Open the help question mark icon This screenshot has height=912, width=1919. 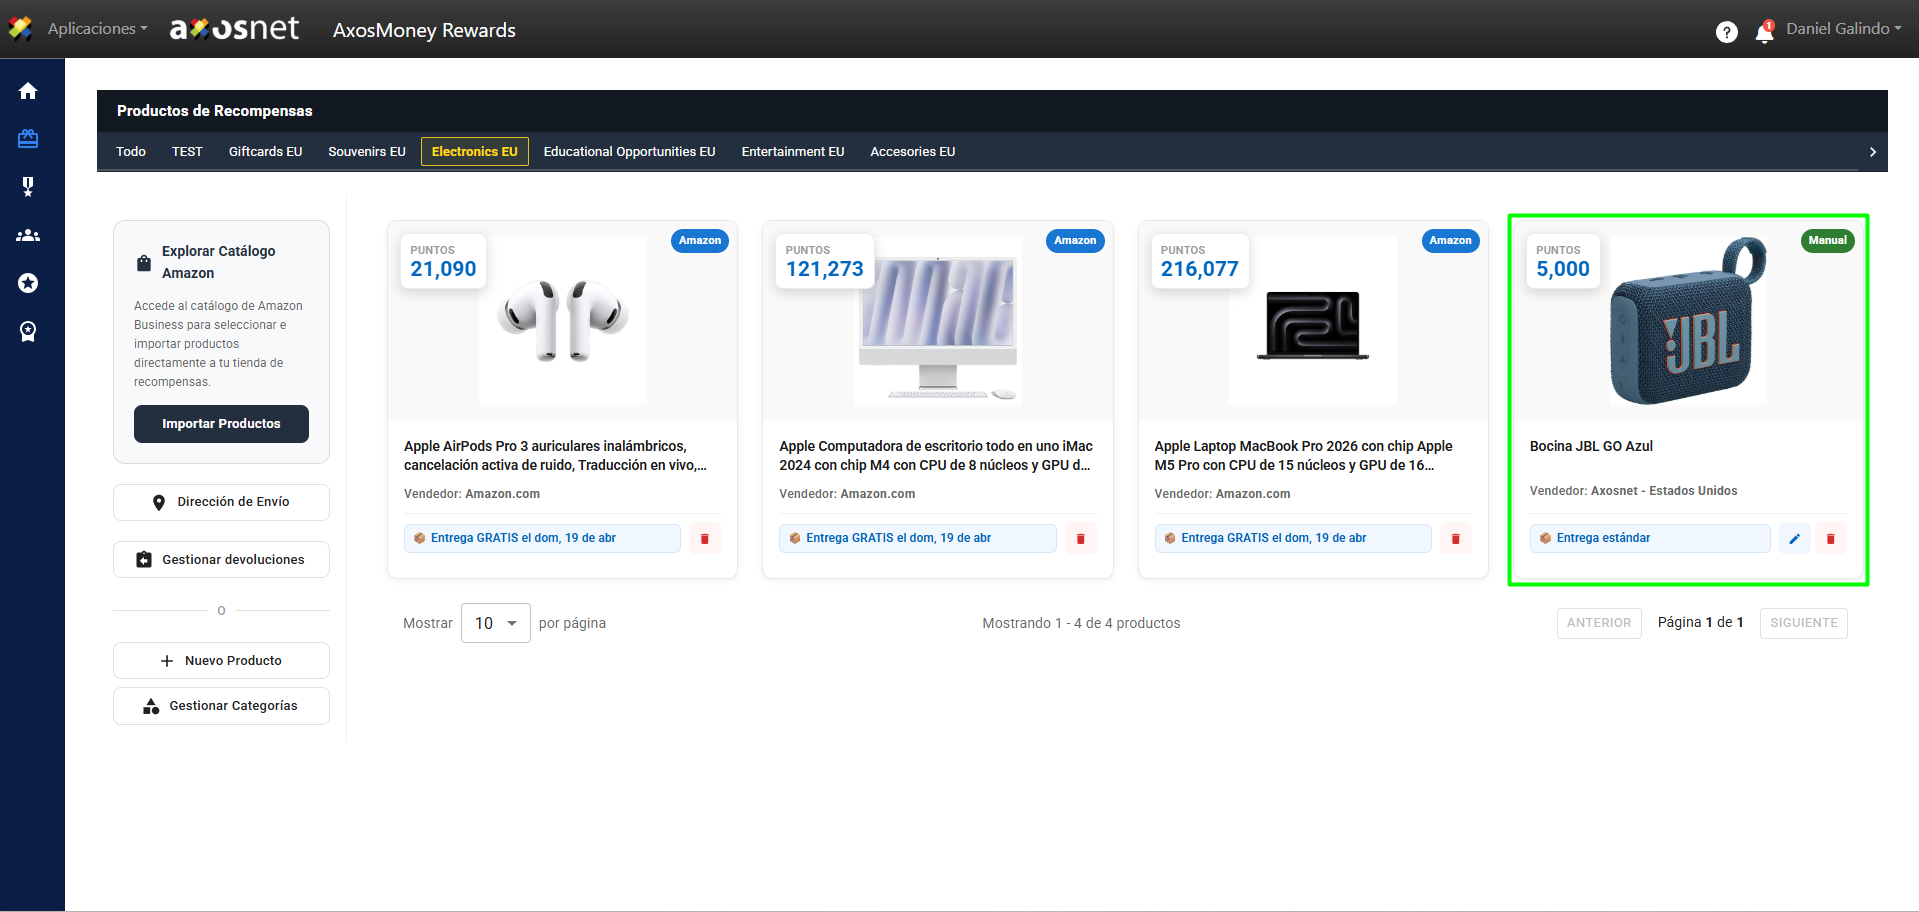point(1726,32)
